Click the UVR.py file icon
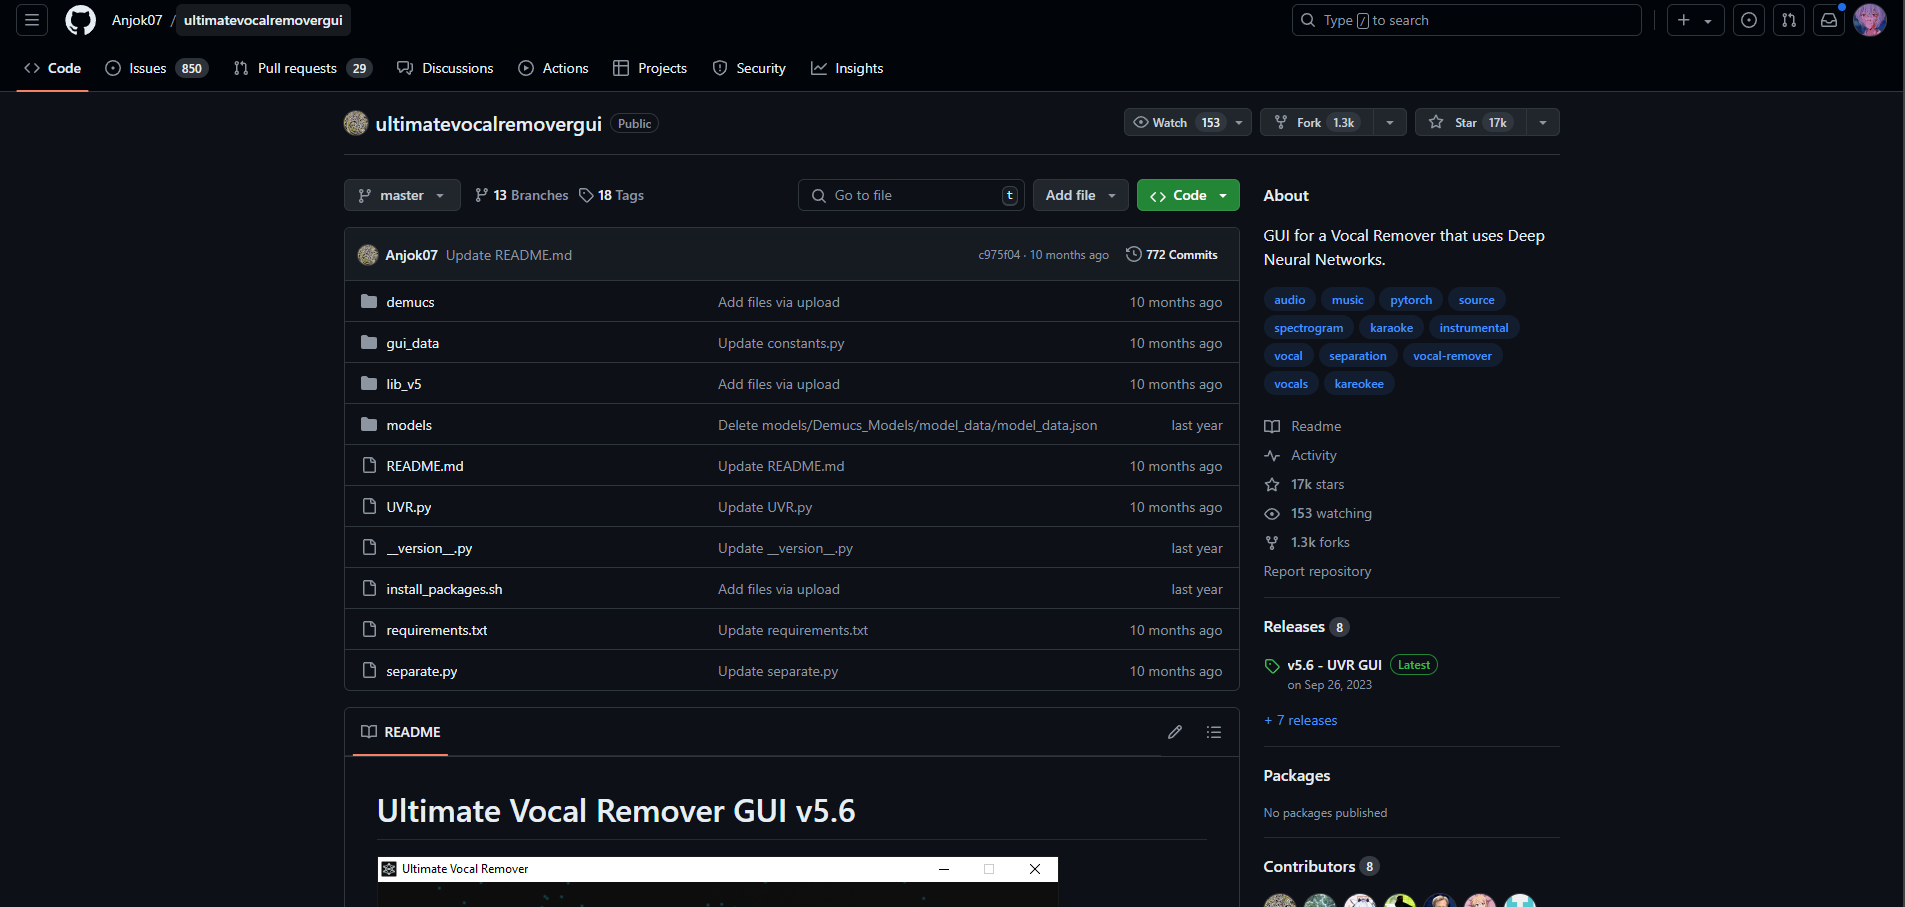1905x907 pixels. point(369,506)
